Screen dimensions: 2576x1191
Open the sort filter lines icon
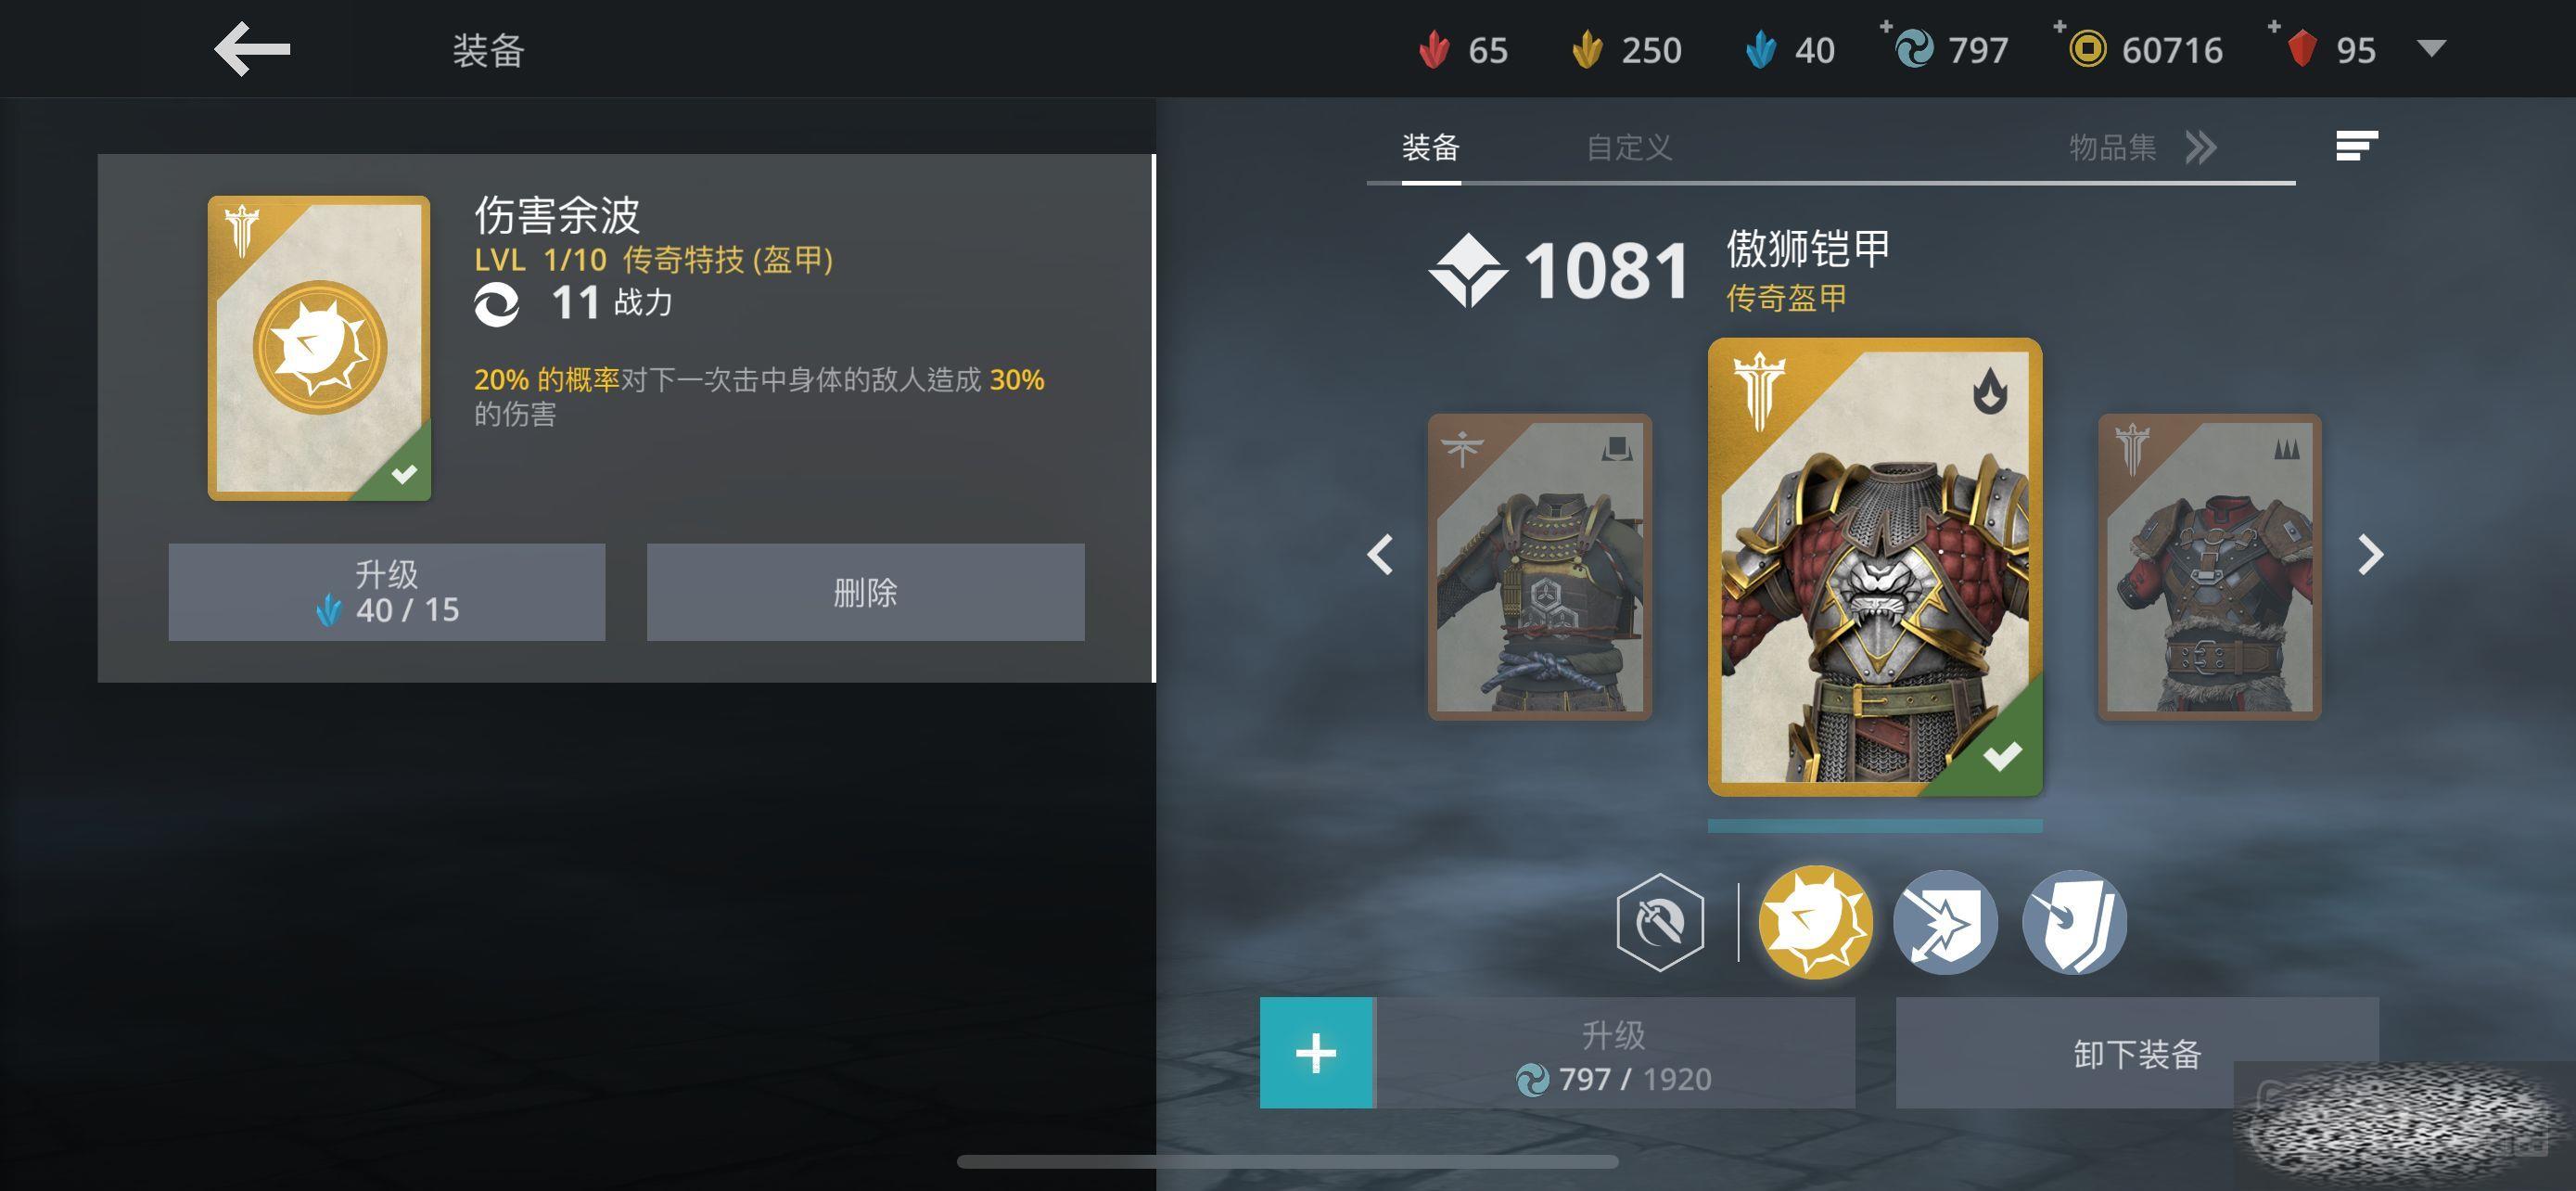coord(2356,146)
